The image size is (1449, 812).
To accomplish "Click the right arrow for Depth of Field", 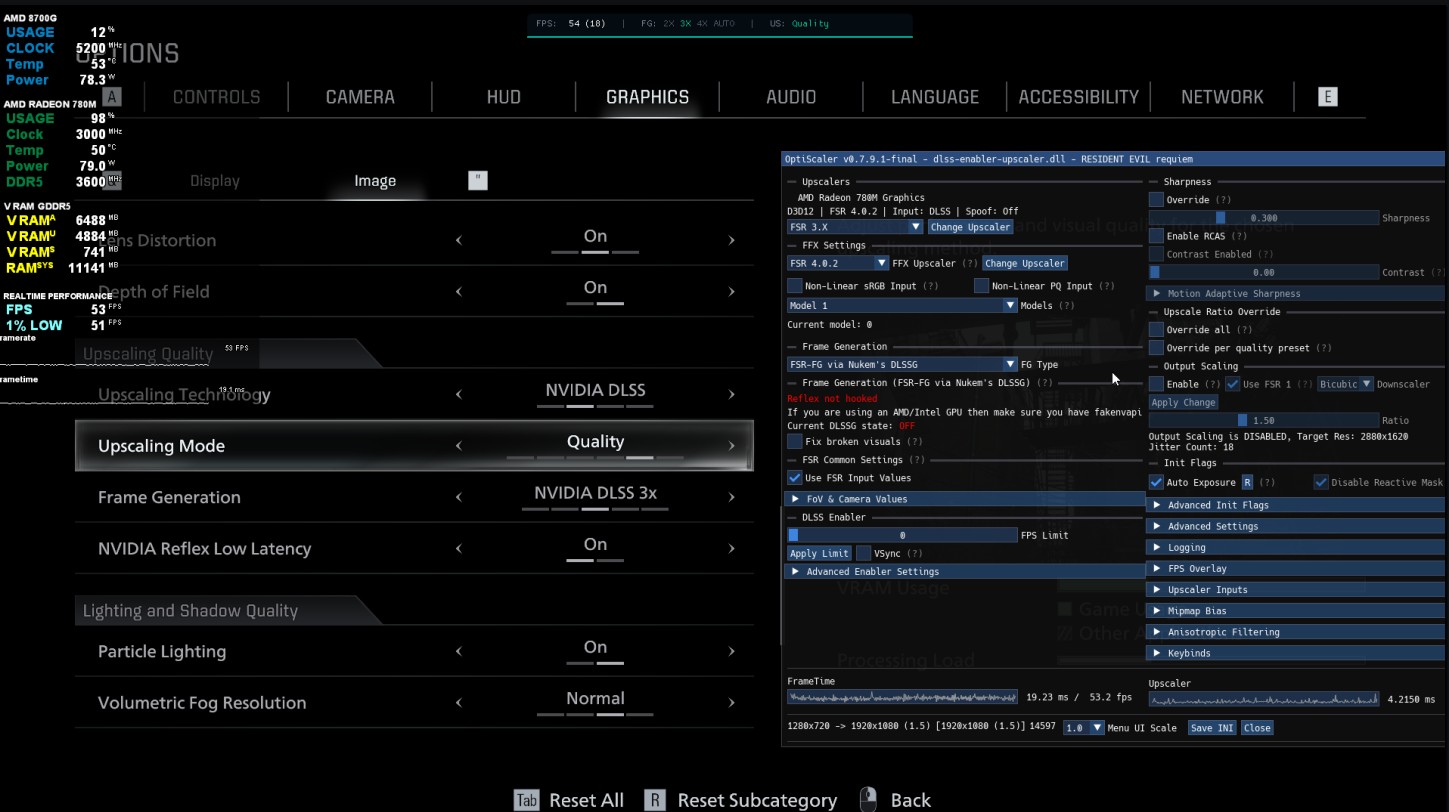I will (x=731, y=292).
